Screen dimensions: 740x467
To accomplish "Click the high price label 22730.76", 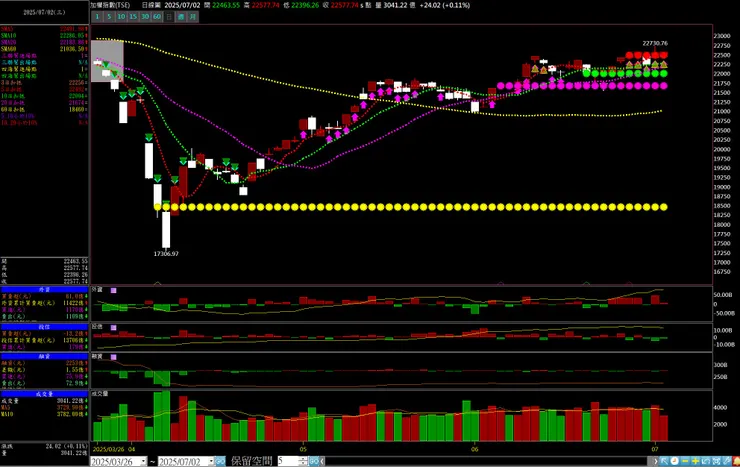I will 655,43.
